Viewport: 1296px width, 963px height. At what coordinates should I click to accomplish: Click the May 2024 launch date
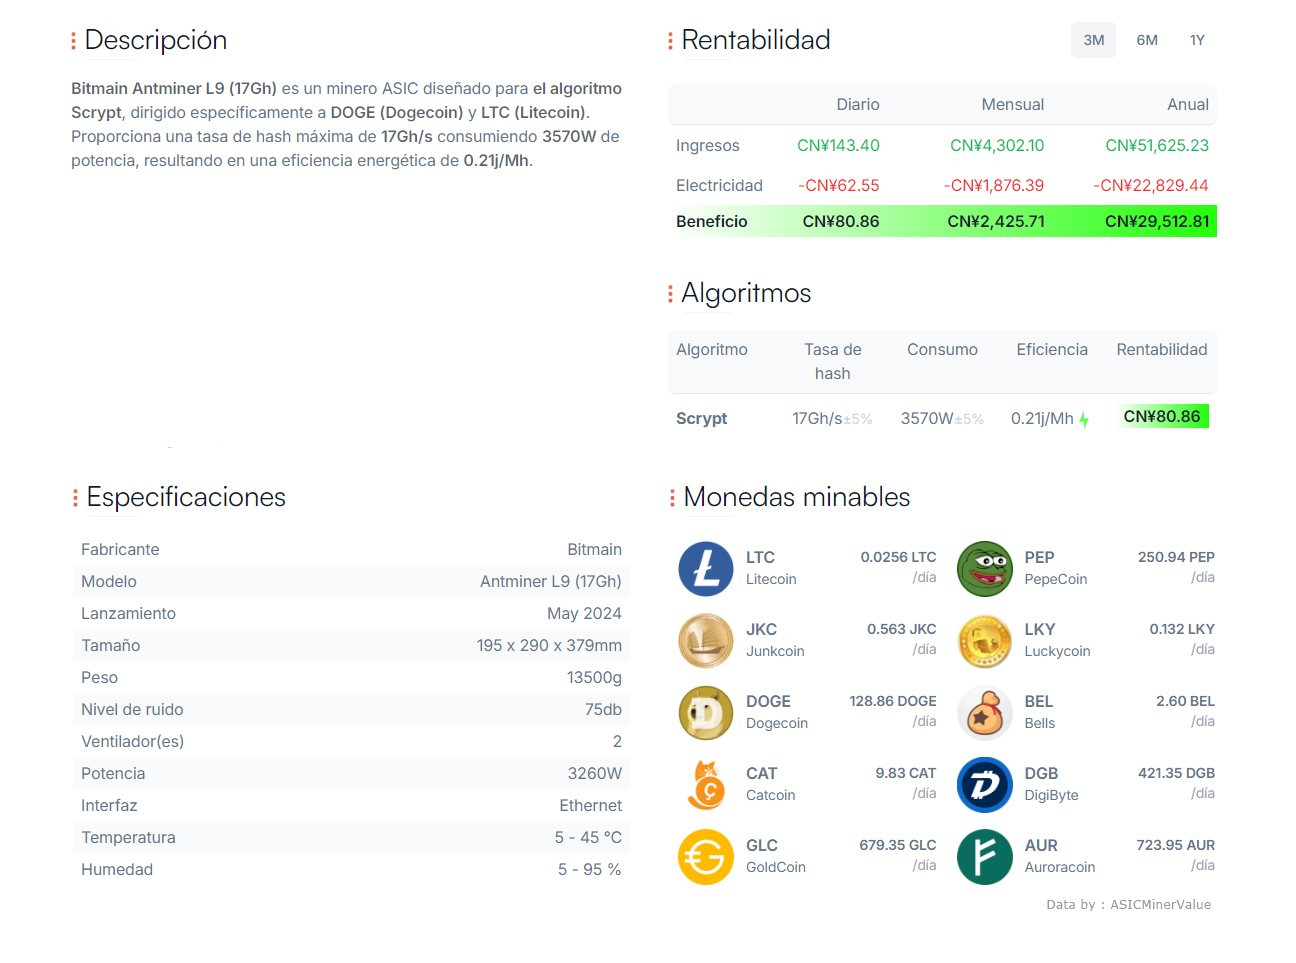[x=584, y=613]
